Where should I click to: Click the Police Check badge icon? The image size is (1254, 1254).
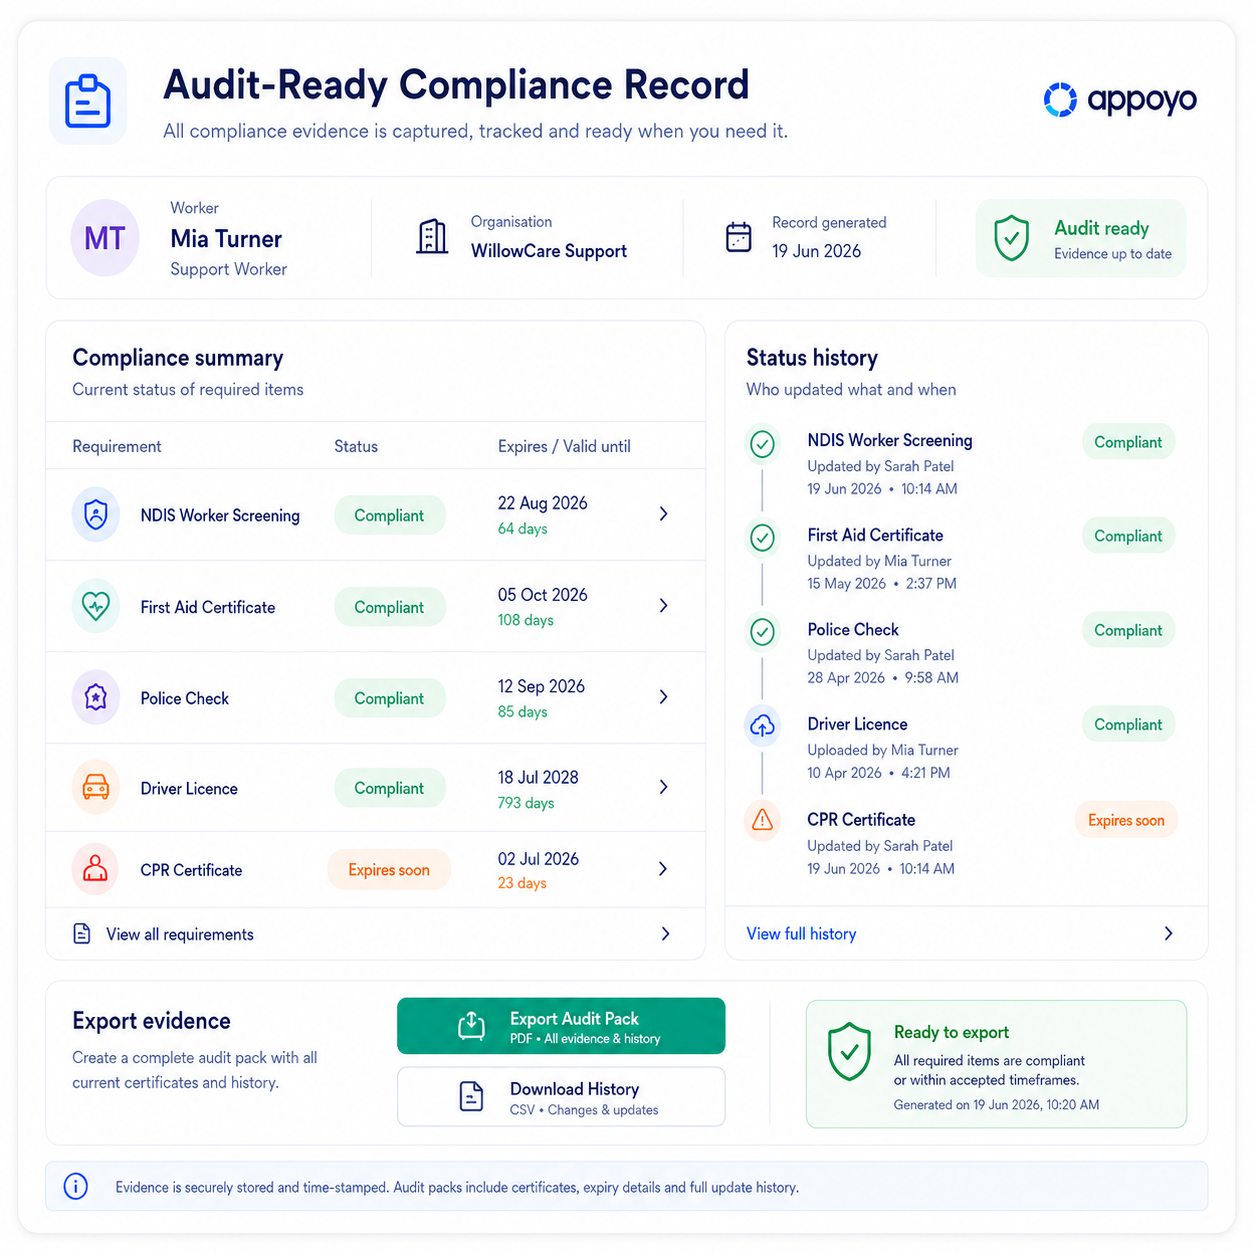coord(96,697)
